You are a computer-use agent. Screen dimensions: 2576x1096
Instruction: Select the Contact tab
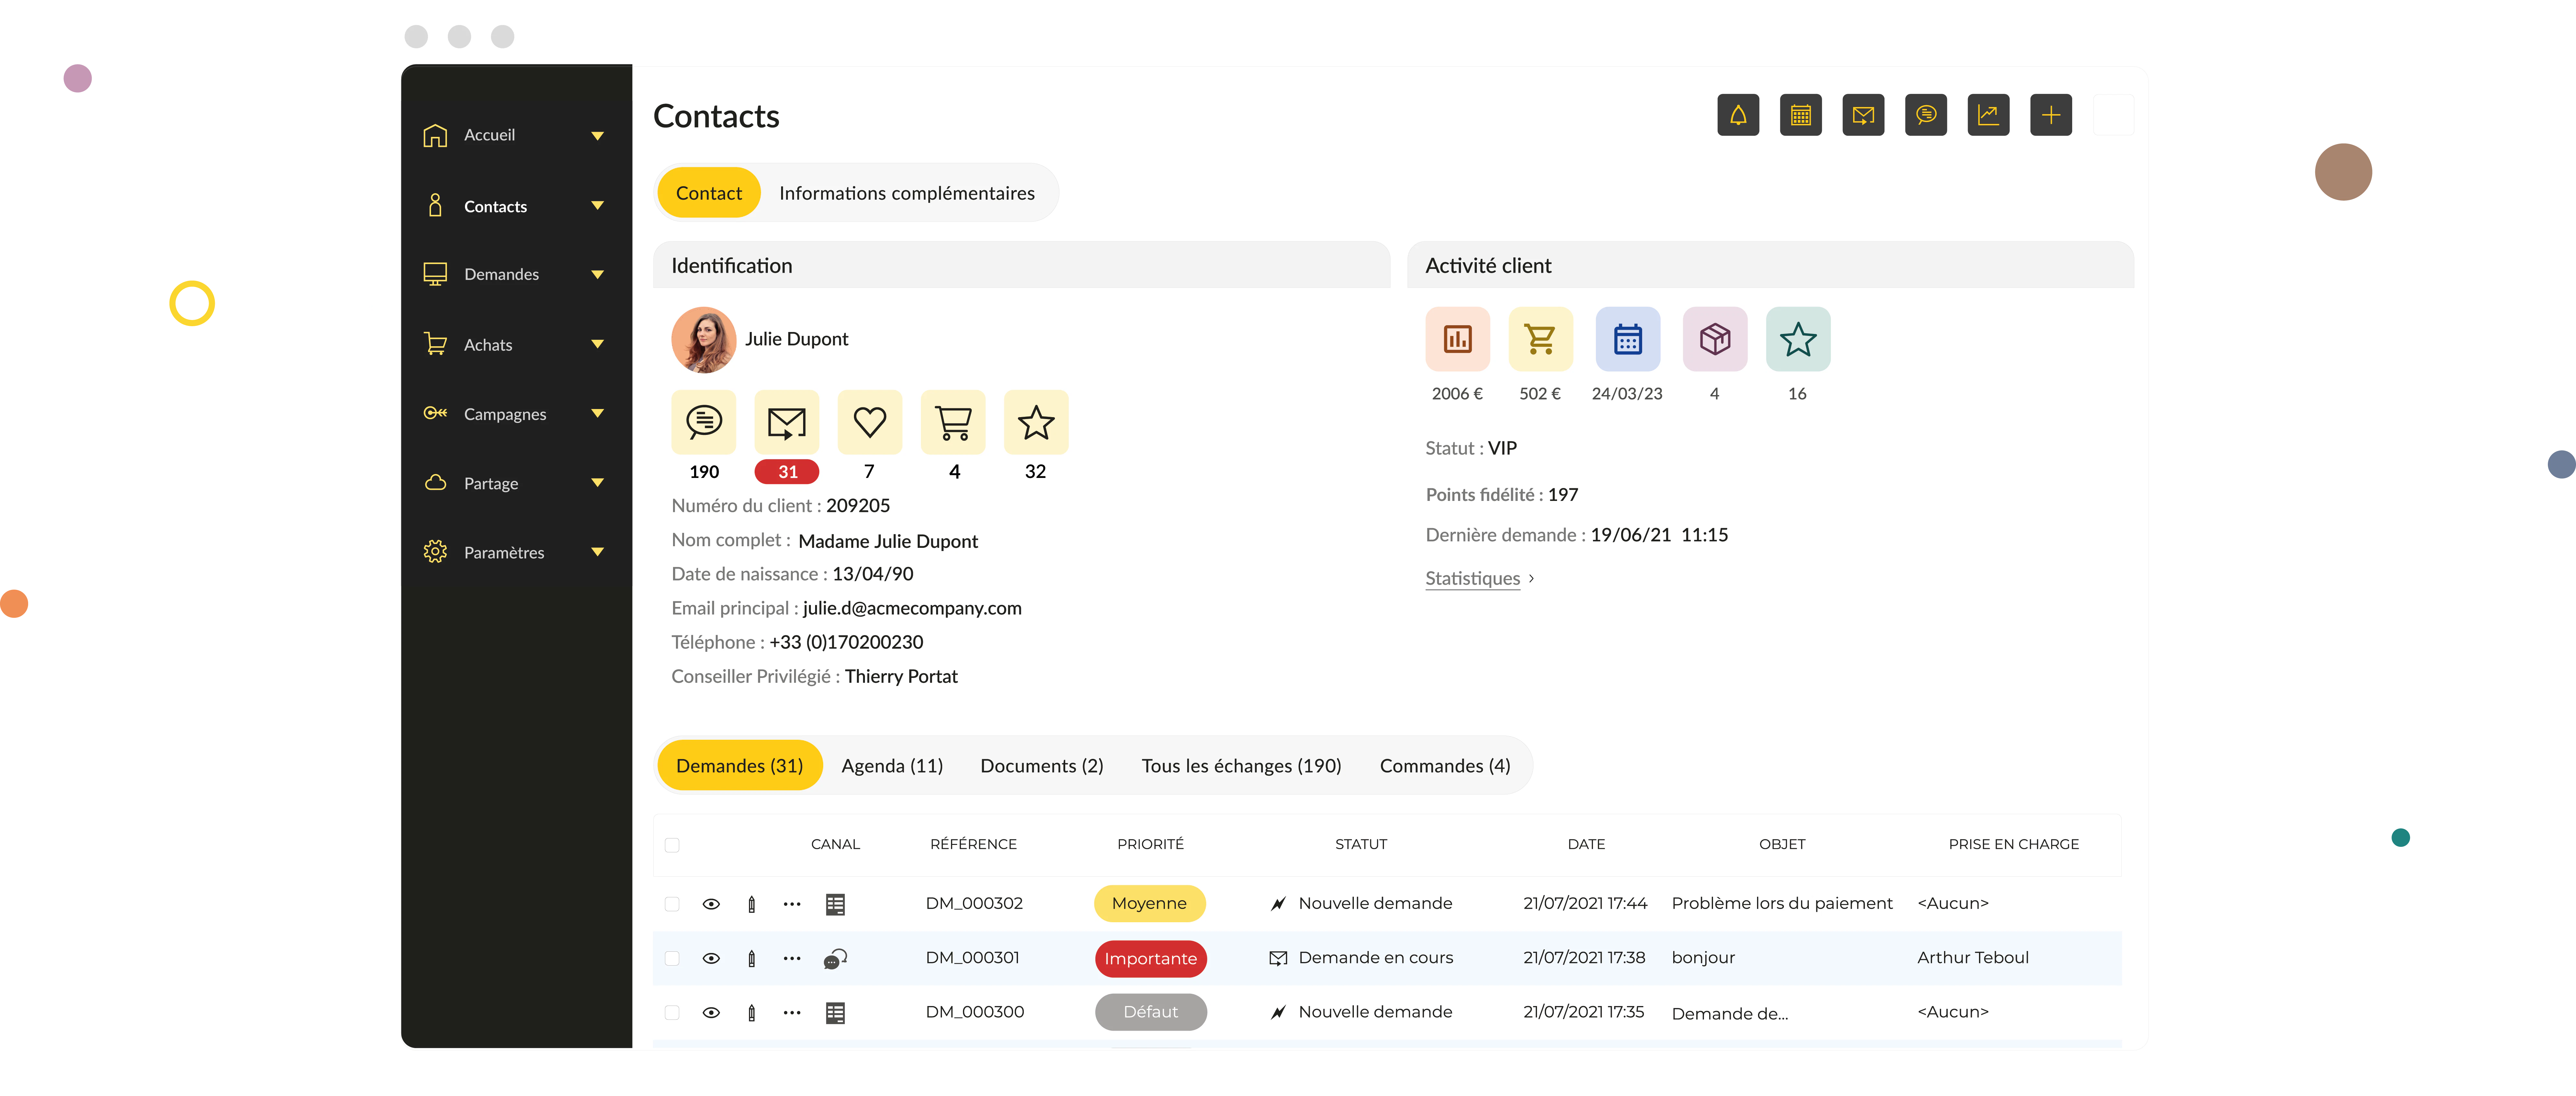[x=709, y=193]
